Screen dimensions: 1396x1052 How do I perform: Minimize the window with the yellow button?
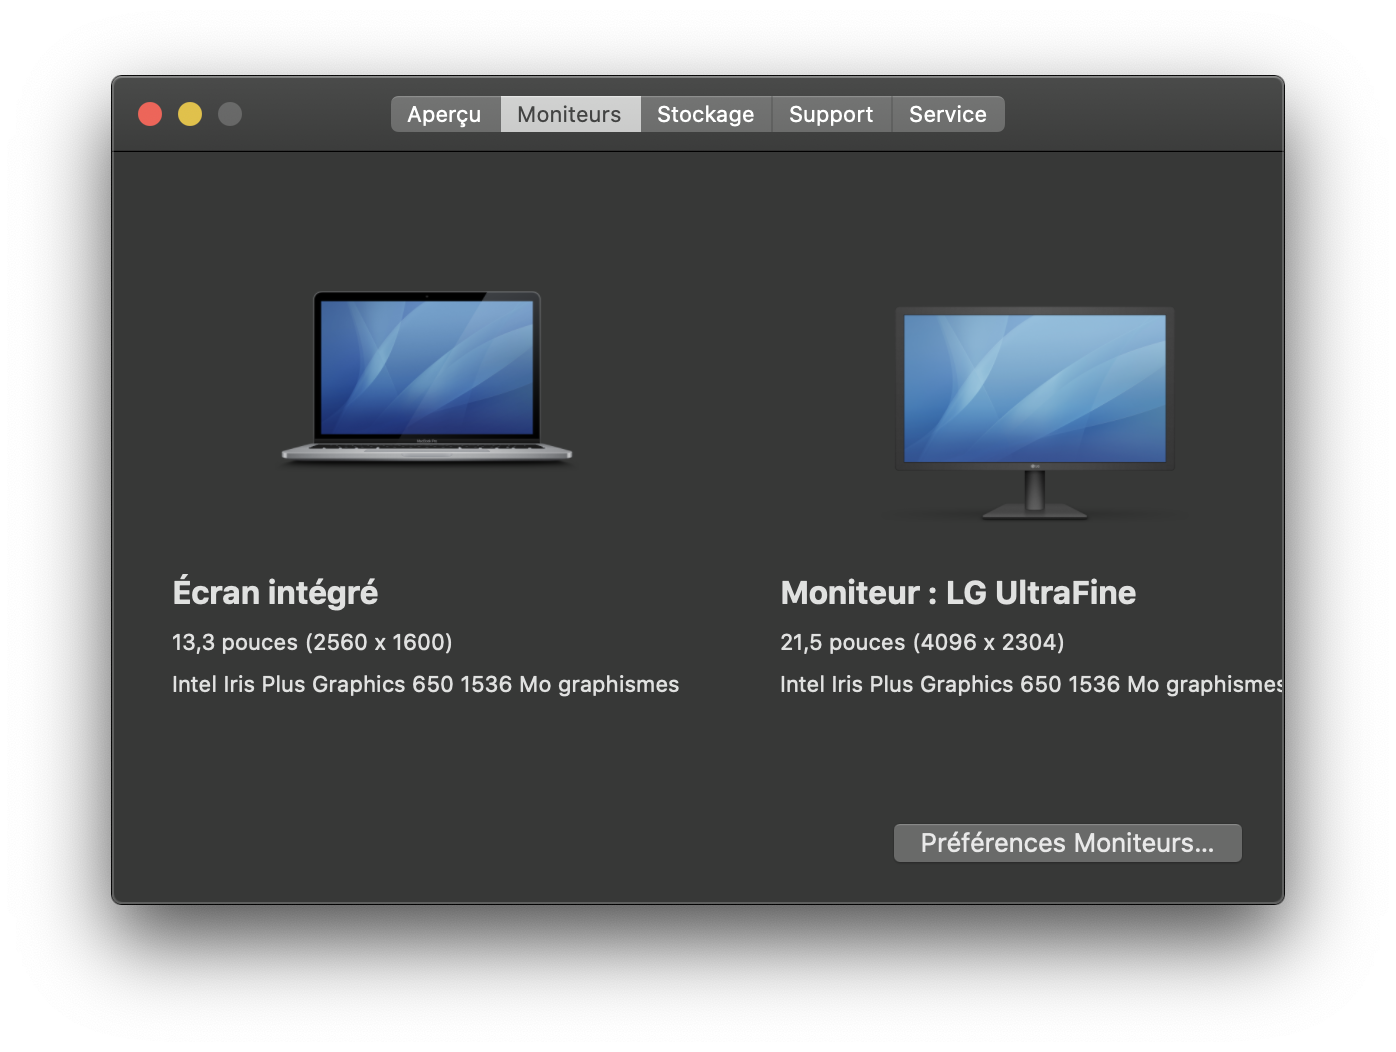point(190,114)
